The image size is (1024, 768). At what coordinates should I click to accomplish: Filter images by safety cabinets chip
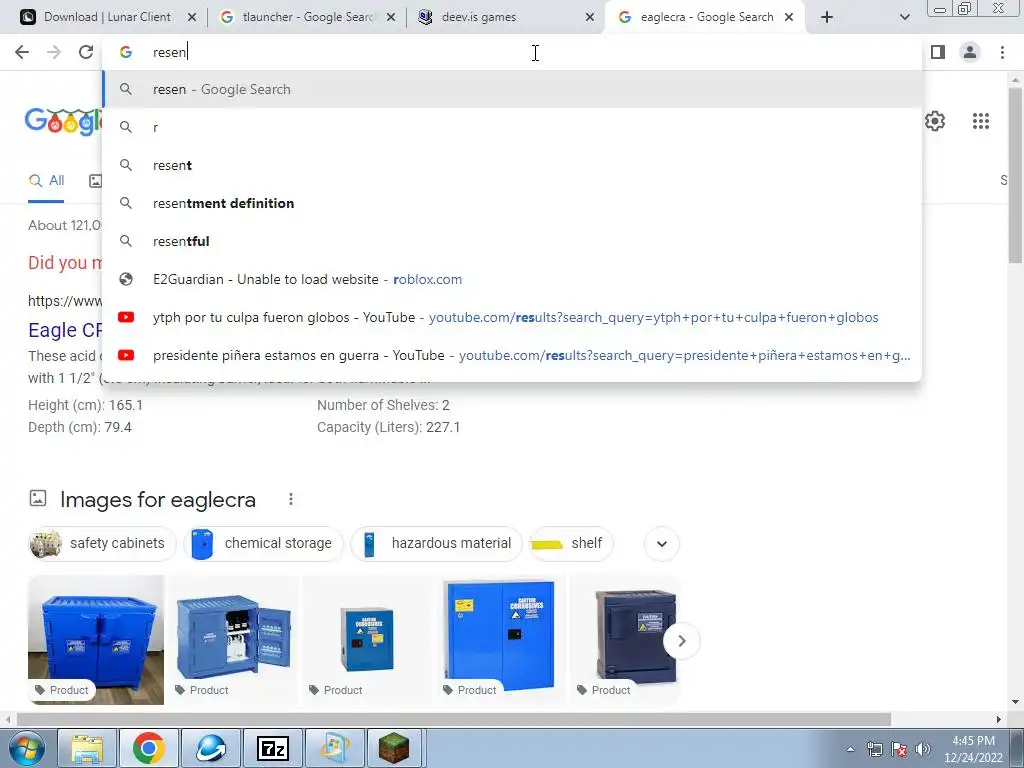click(102, 543)
